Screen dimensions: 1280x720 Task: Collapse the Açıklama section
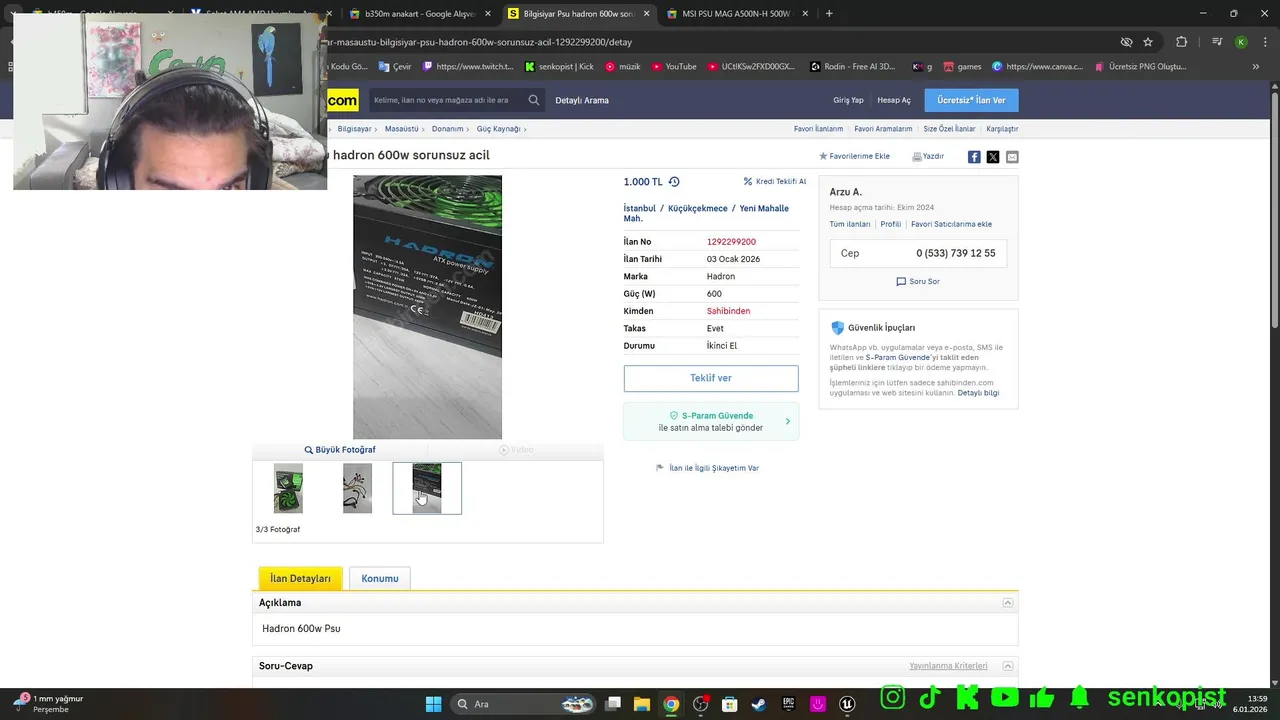point(1008,603)
